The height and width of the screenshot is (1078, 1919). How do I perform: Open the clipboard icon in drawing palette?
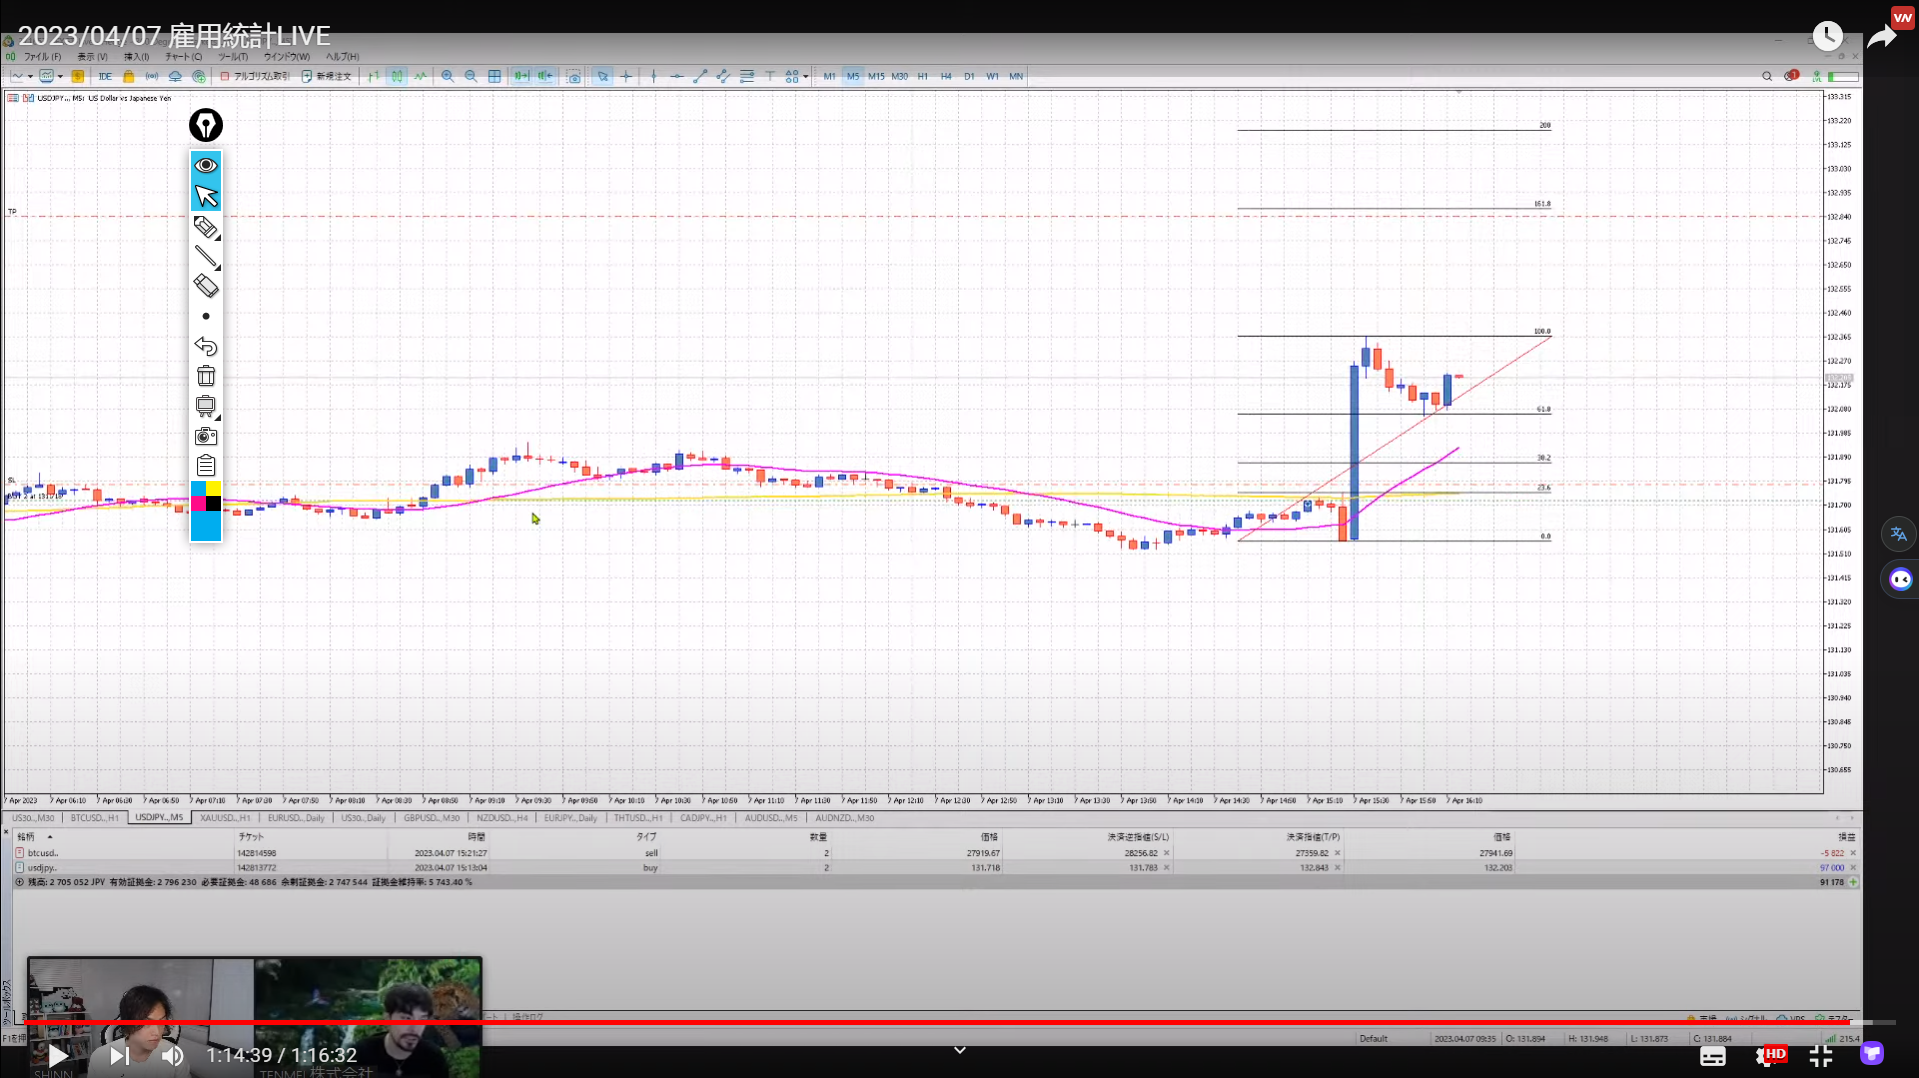[x=206, y=466]
